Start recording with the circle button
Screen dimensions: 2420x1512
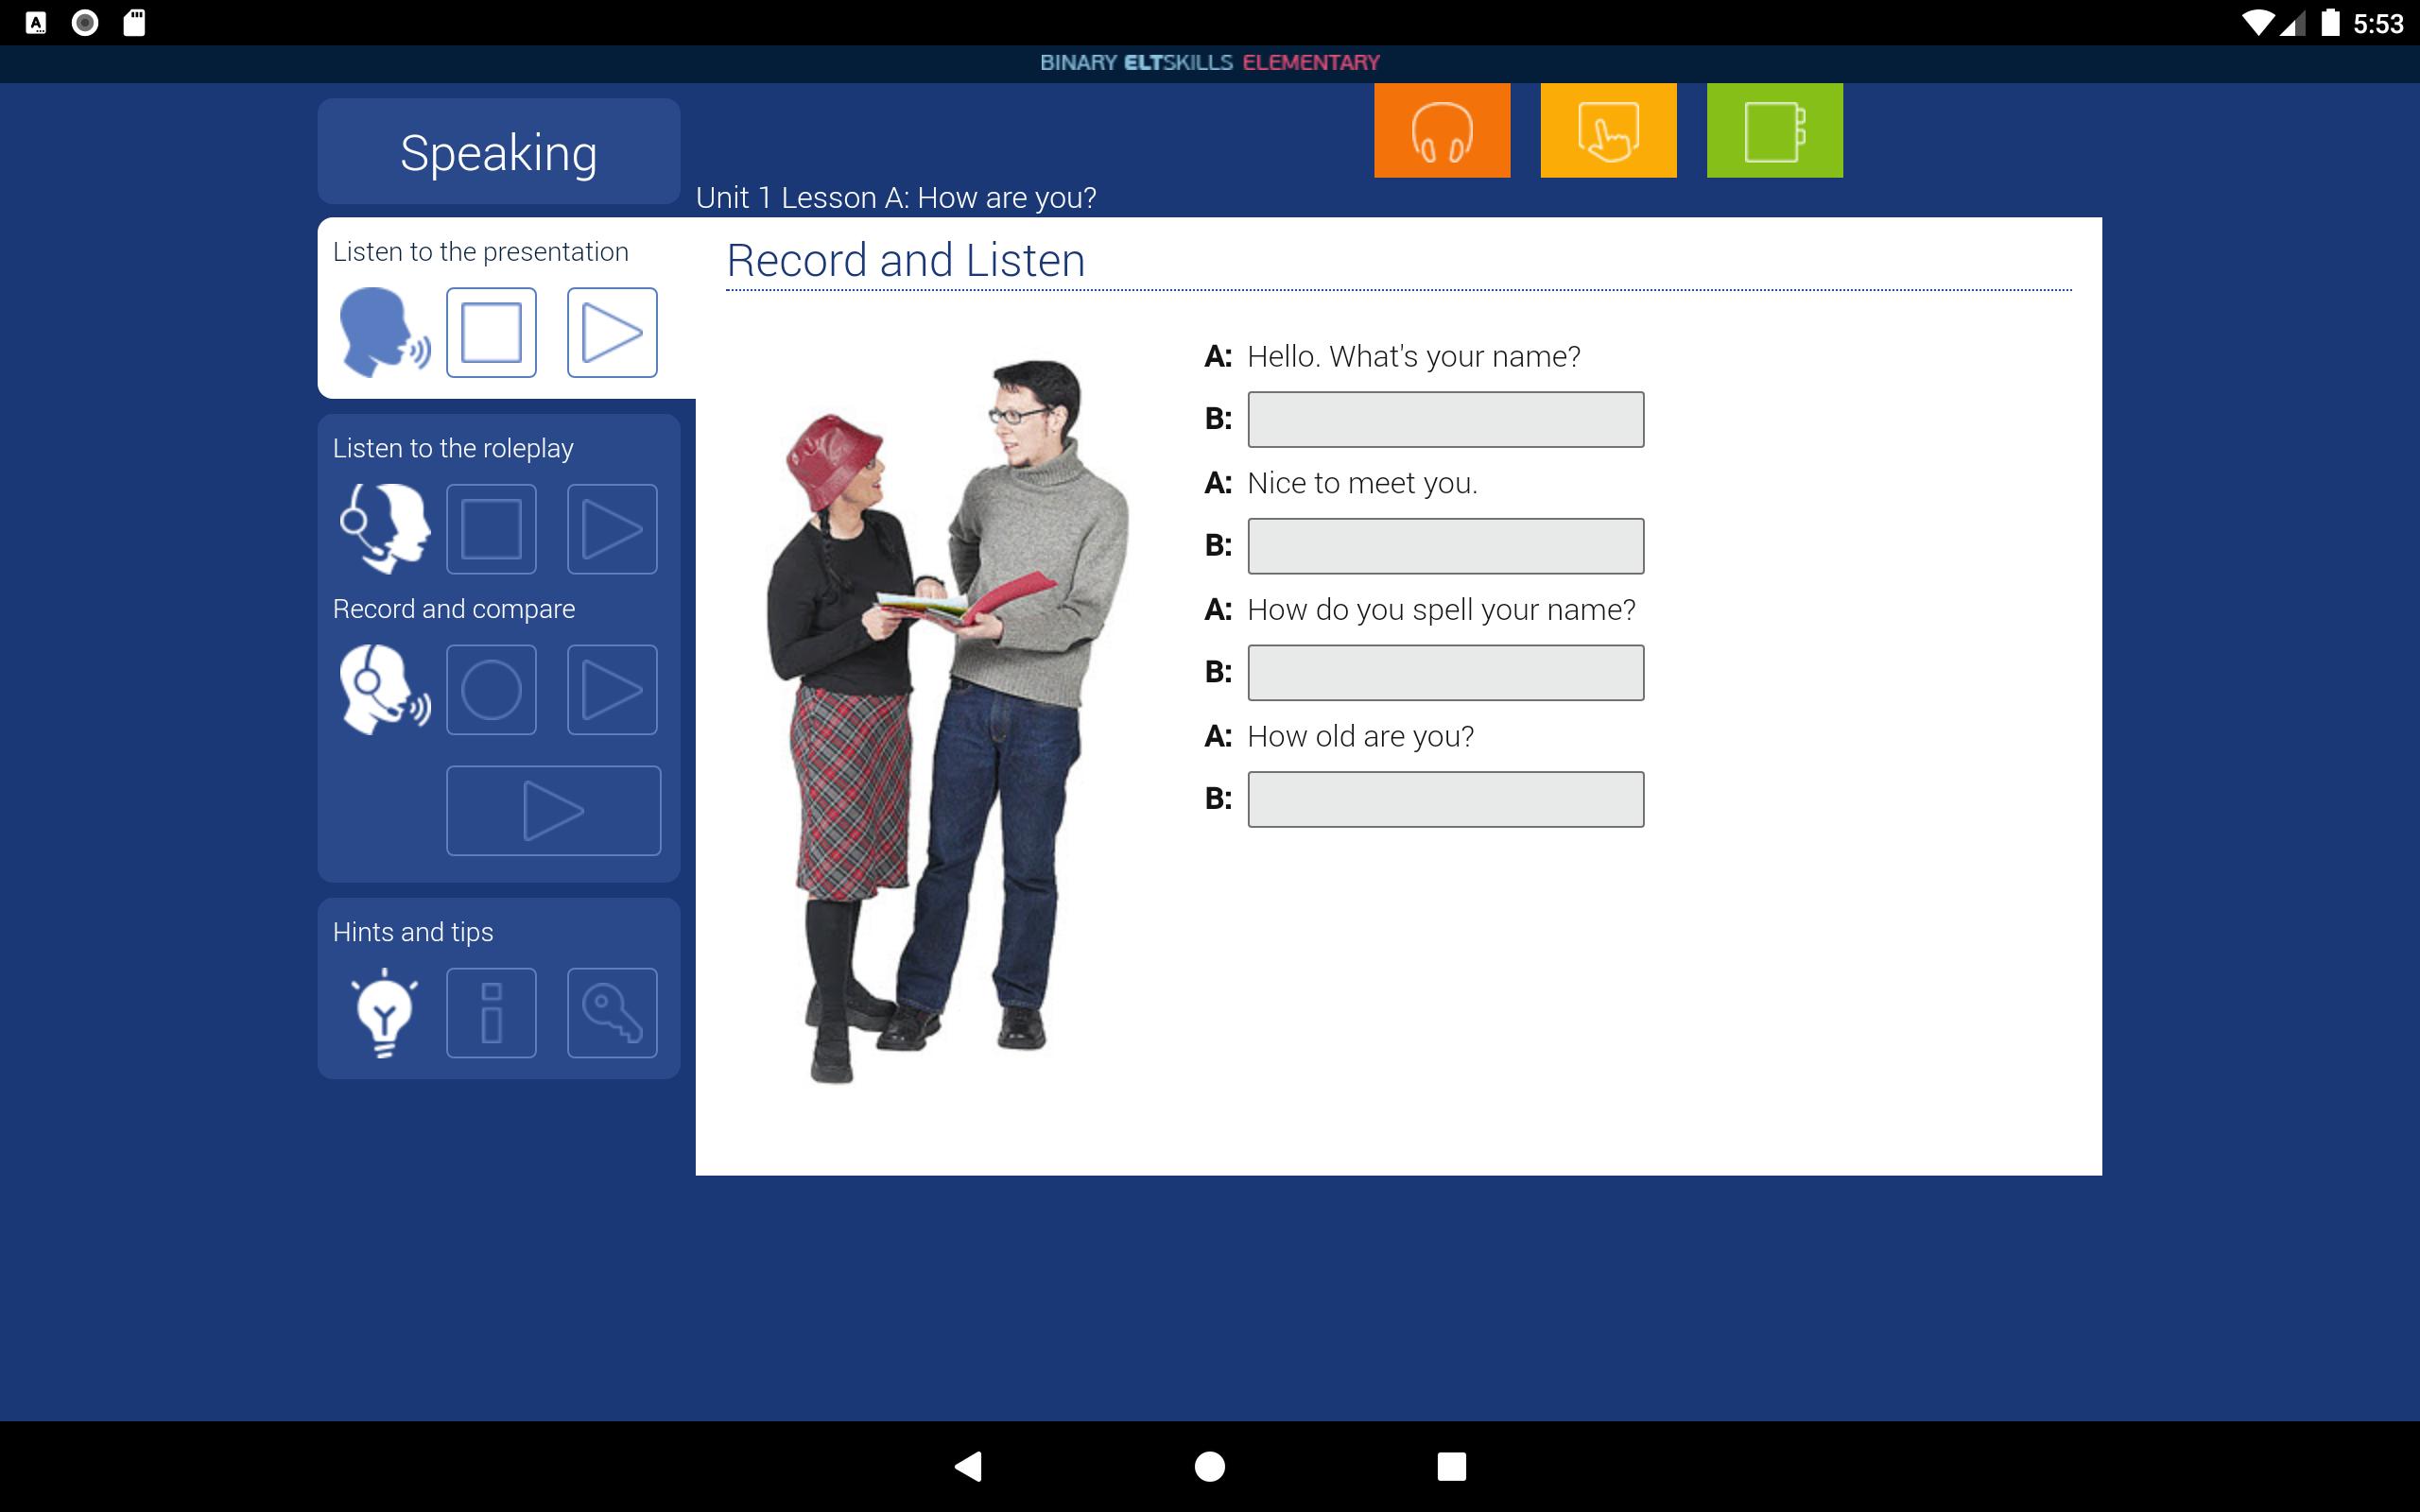coord(491,689)
